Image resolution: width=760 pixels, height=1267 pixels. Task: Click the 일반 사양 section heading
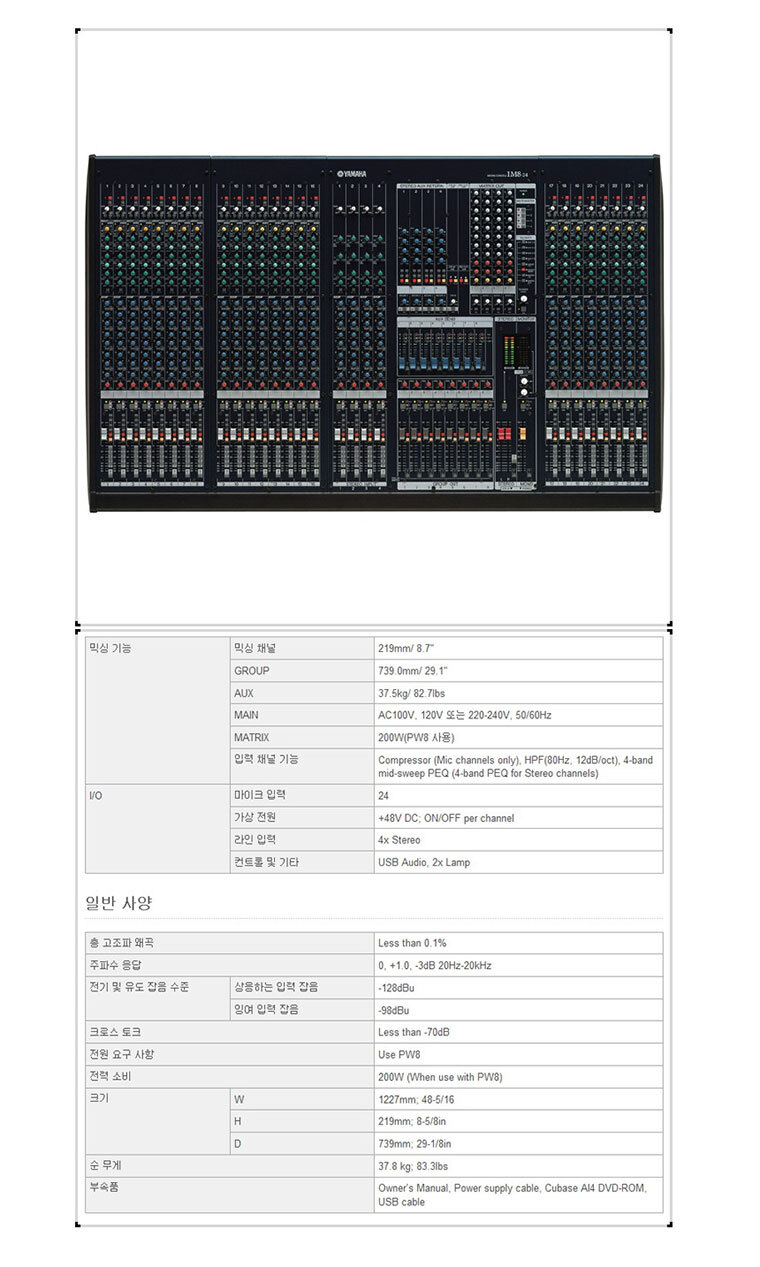point(119,903)
